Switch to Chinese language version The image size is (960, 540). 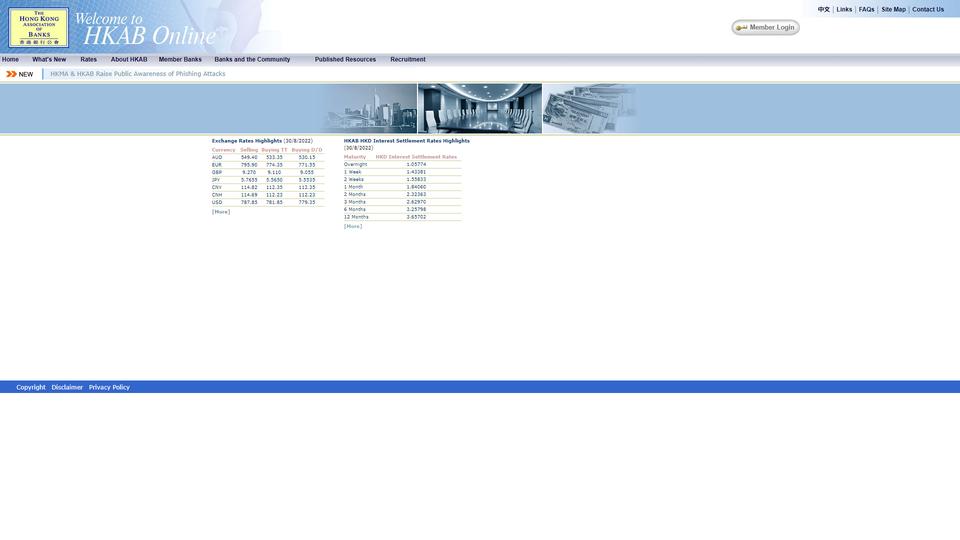(823, 10)
